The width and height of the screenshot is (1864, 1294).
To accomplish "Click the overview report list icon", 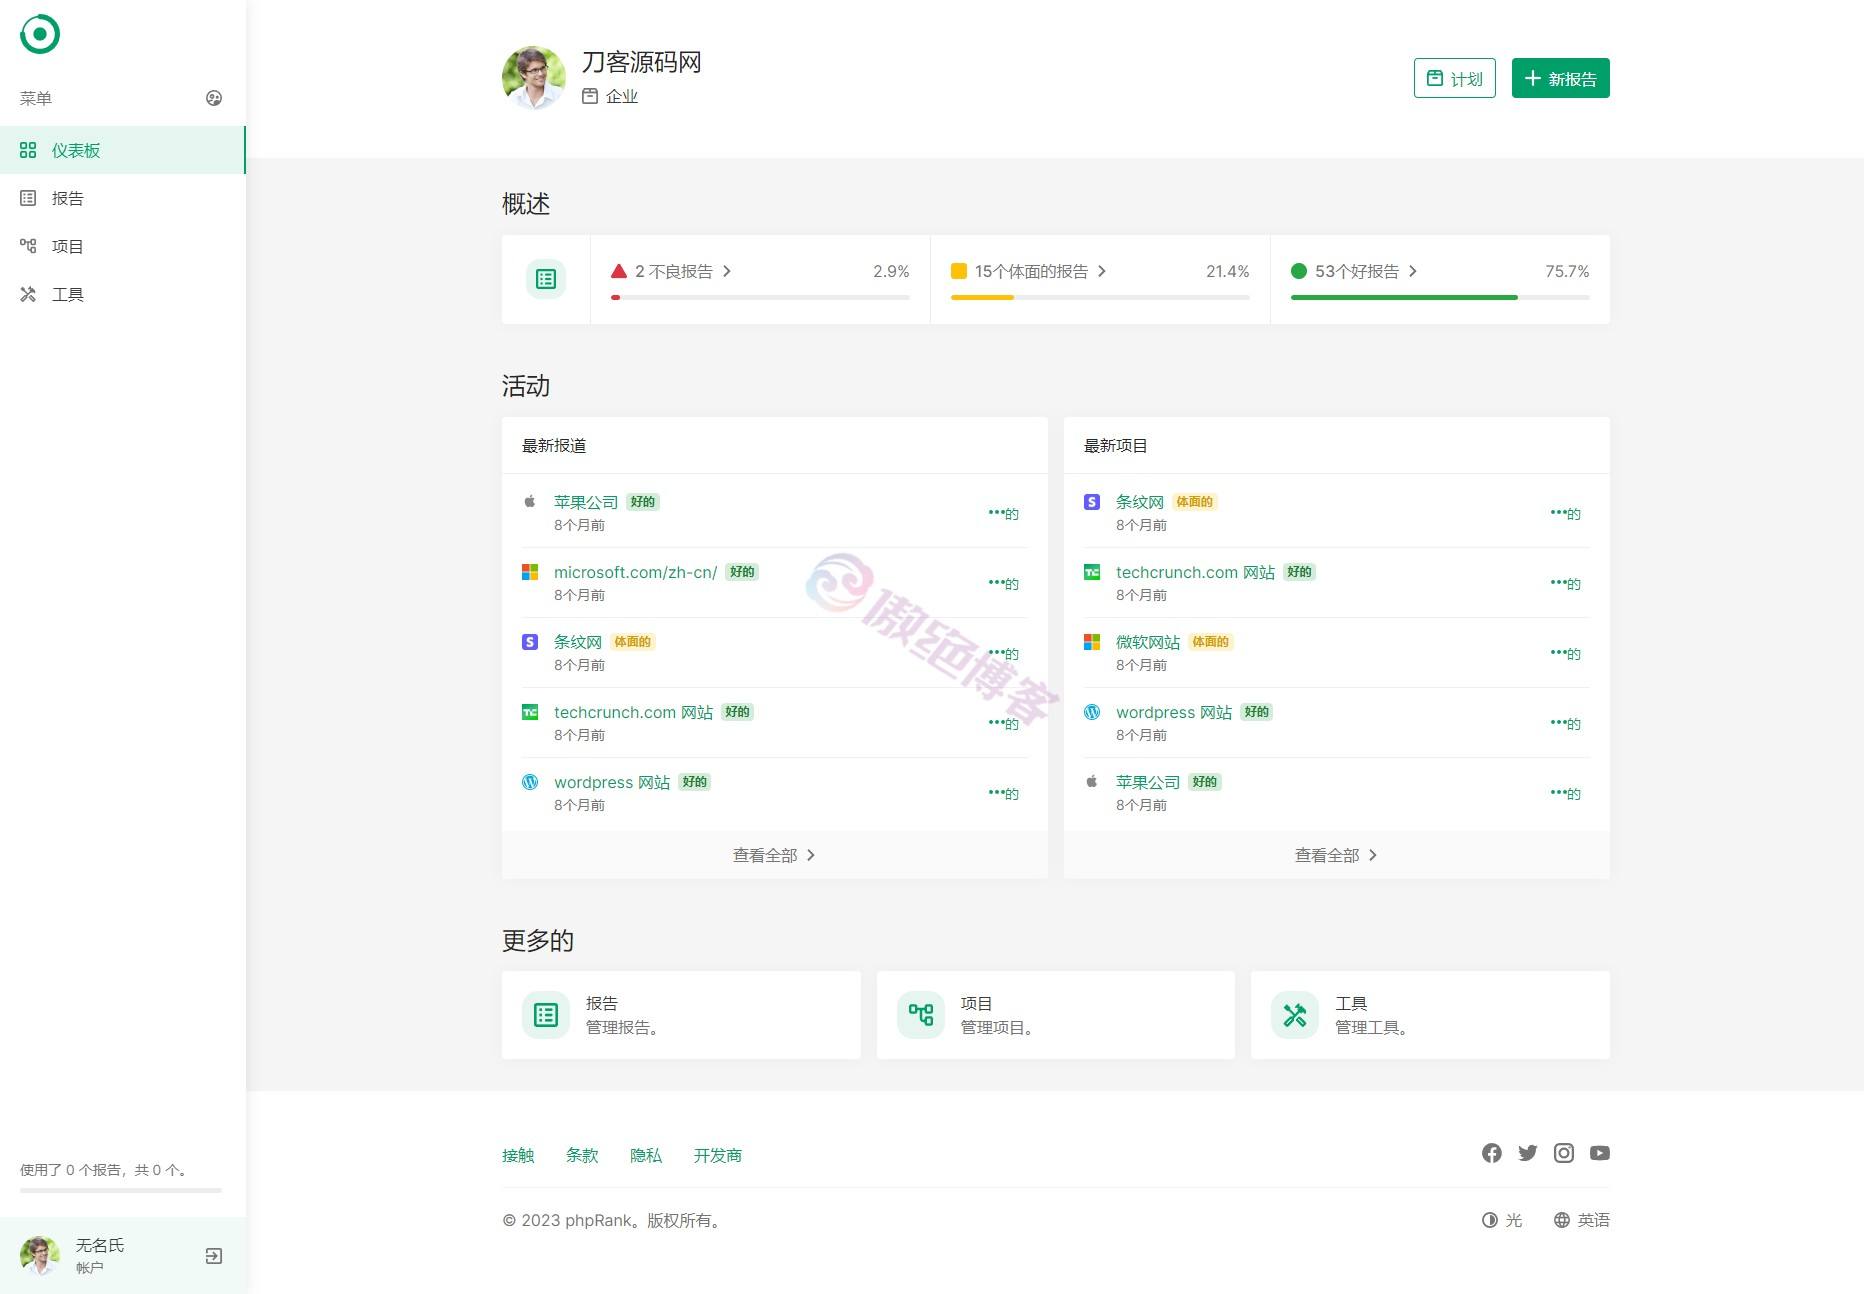I will (x=546, y=279).
